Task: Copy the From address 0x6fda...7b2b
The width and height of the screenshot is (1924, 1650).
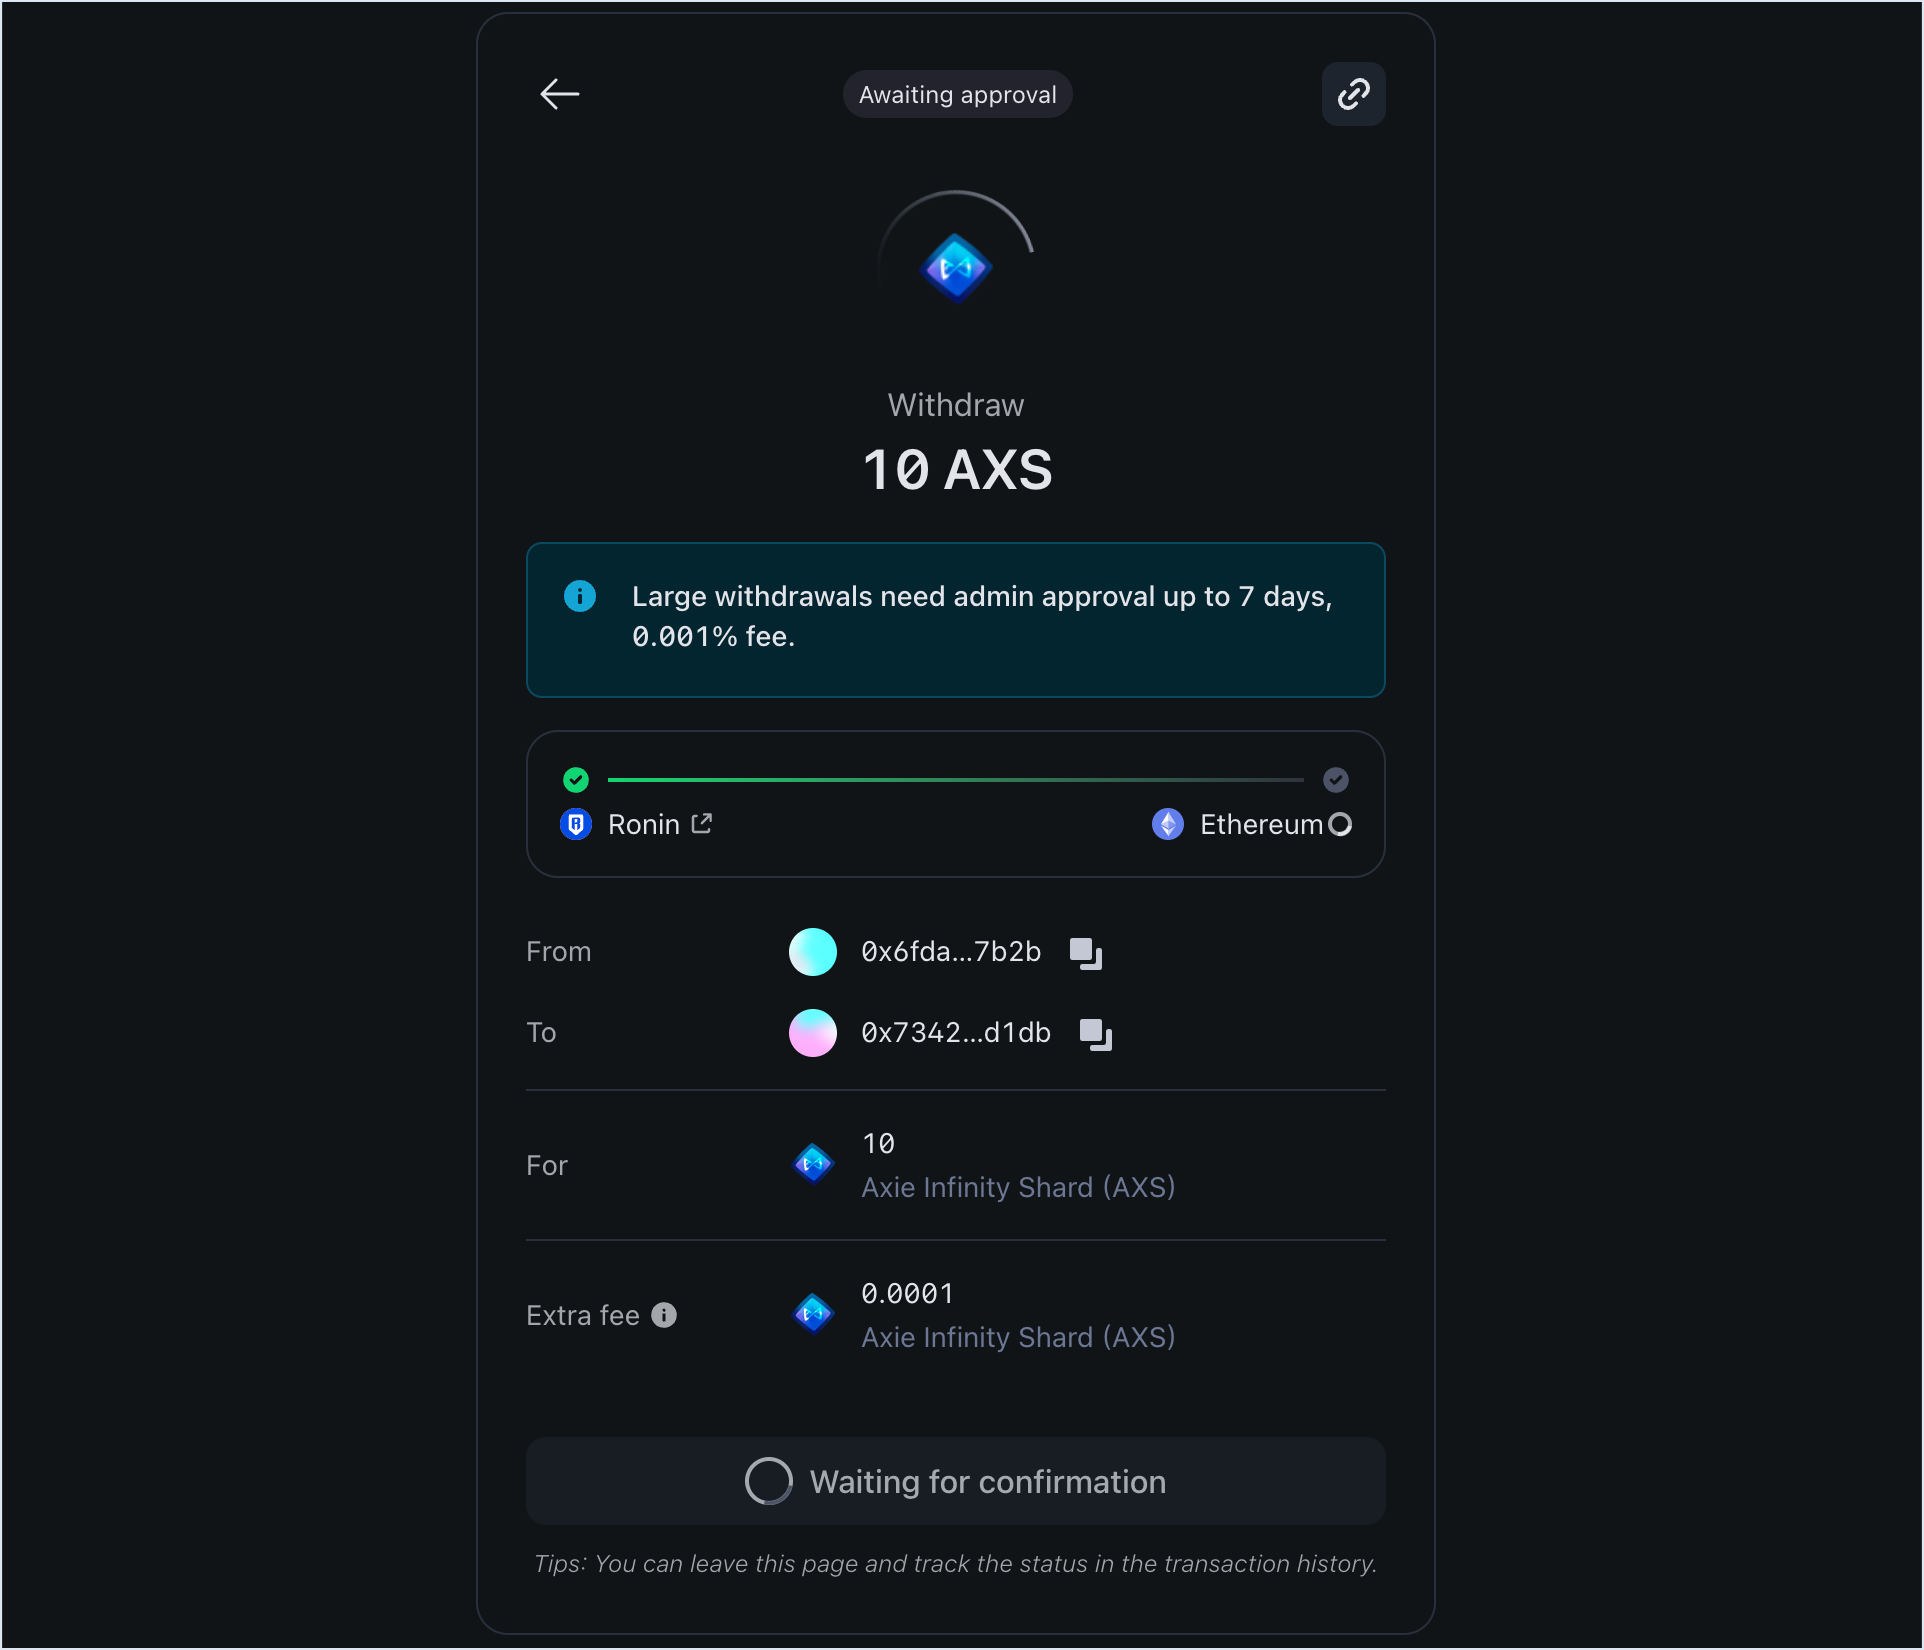Action: (1085, 952)
